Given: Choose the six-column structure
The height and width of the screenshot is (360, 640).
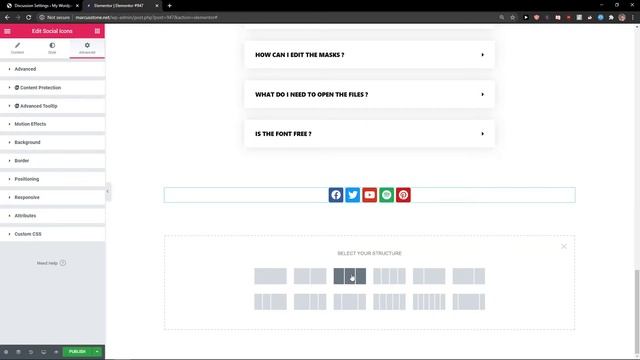Looking at the screenshot, I should tap(429, 302).
